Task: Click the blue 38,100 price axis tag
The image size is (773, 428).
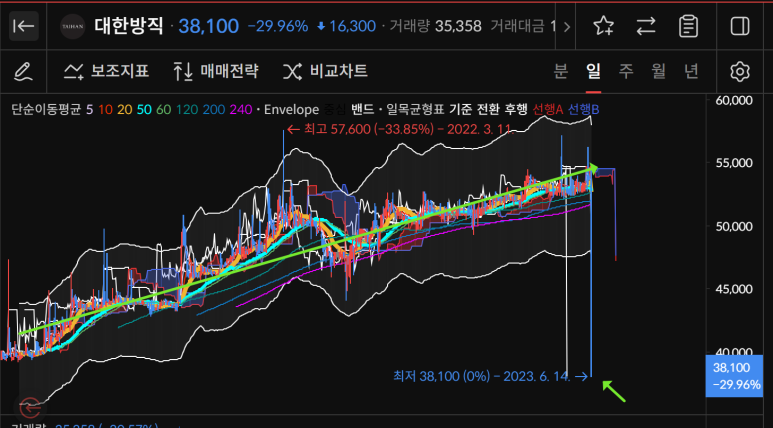Action: click(734, 376)
